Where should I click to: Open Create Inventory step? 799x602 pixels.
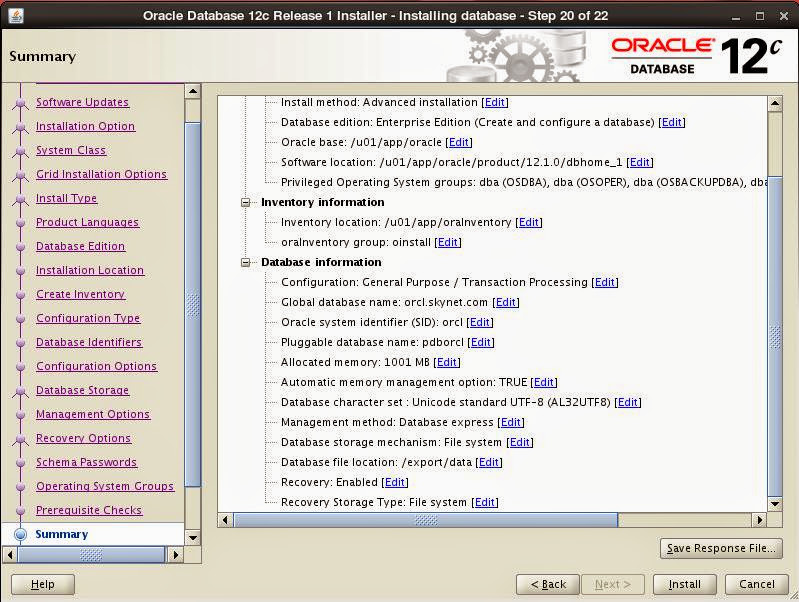pyautogui.click(x=80, y=294)
